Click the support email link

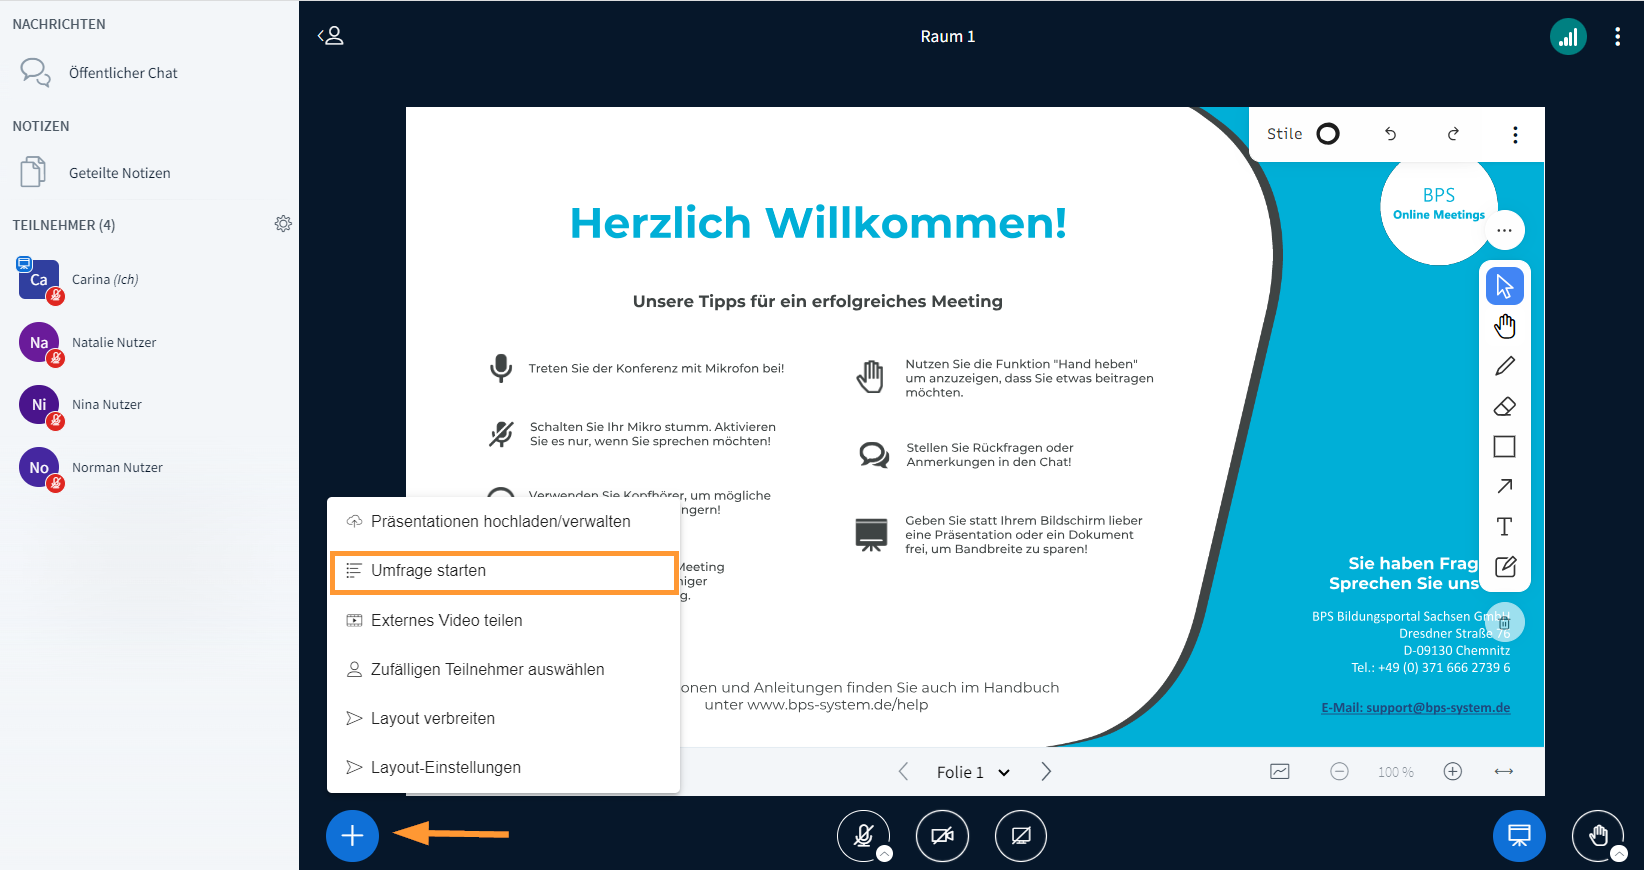[x=1415, y=708]
